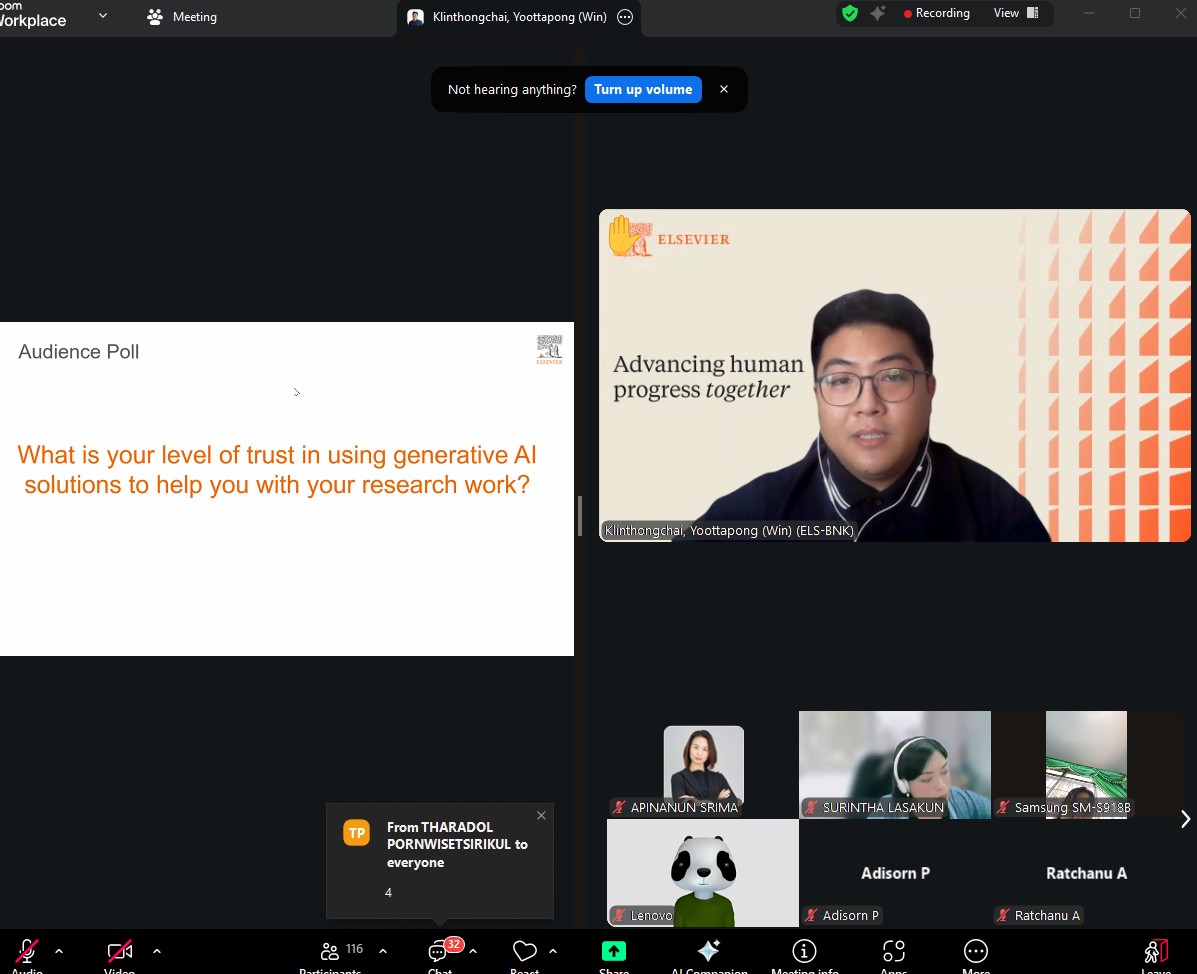The height and width of the screenshot is (974, 1197).
Task: Open the Chat panel
Action: point(439,952)
